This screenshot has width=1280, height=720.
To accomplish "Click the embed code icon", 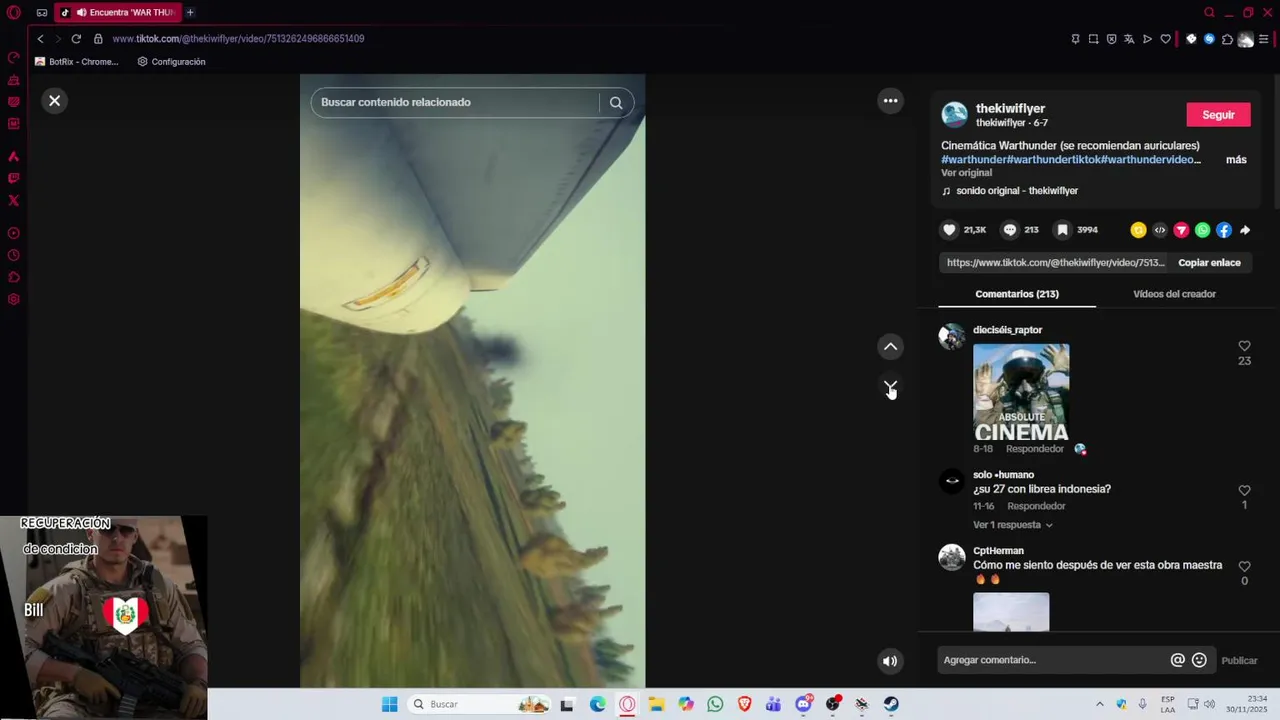I will (1160, 230).
